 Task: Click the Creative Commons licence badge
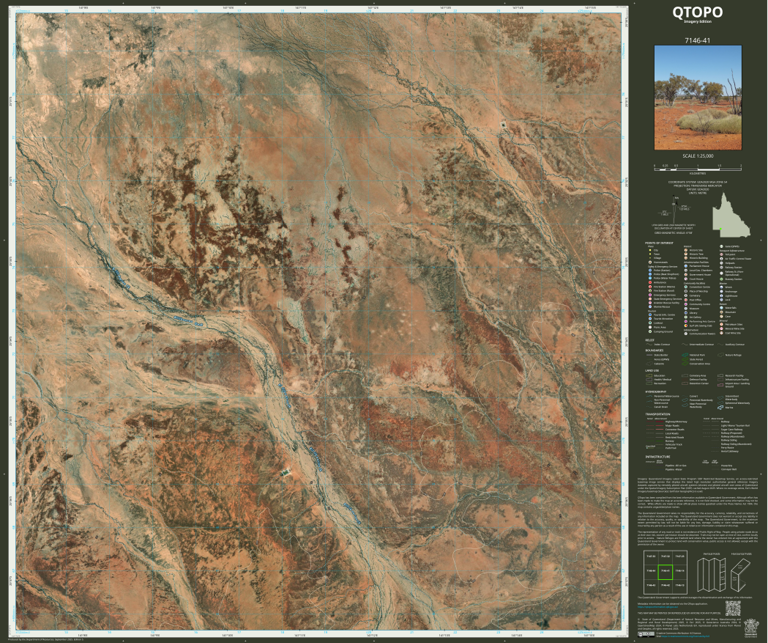click(646, 635)
